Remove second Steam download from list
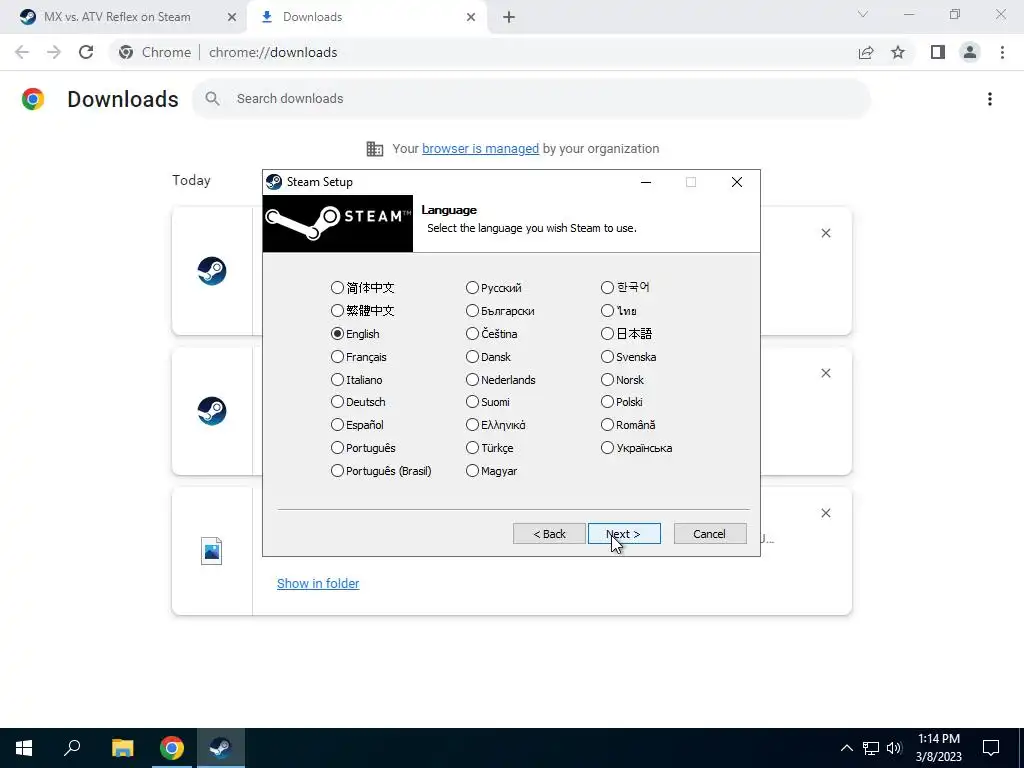1024x768 pixels. 826,373
